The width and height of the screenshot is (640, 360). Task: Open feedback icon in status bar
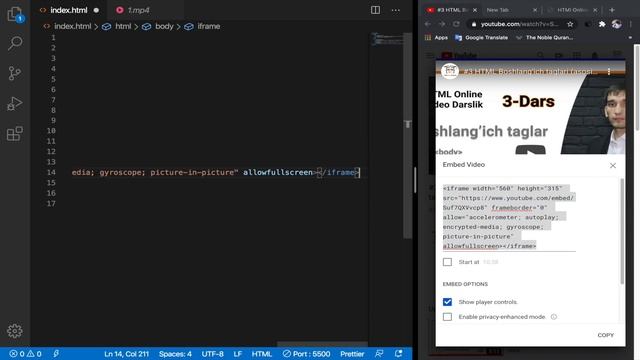click(x=379, y=354)
